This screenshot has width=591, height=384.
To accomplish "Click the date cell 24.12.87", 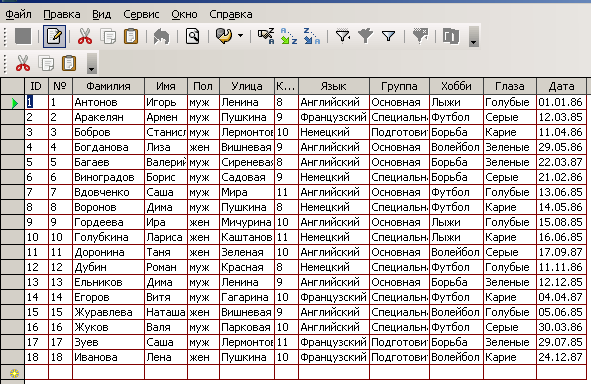I will tap(561, 357).
